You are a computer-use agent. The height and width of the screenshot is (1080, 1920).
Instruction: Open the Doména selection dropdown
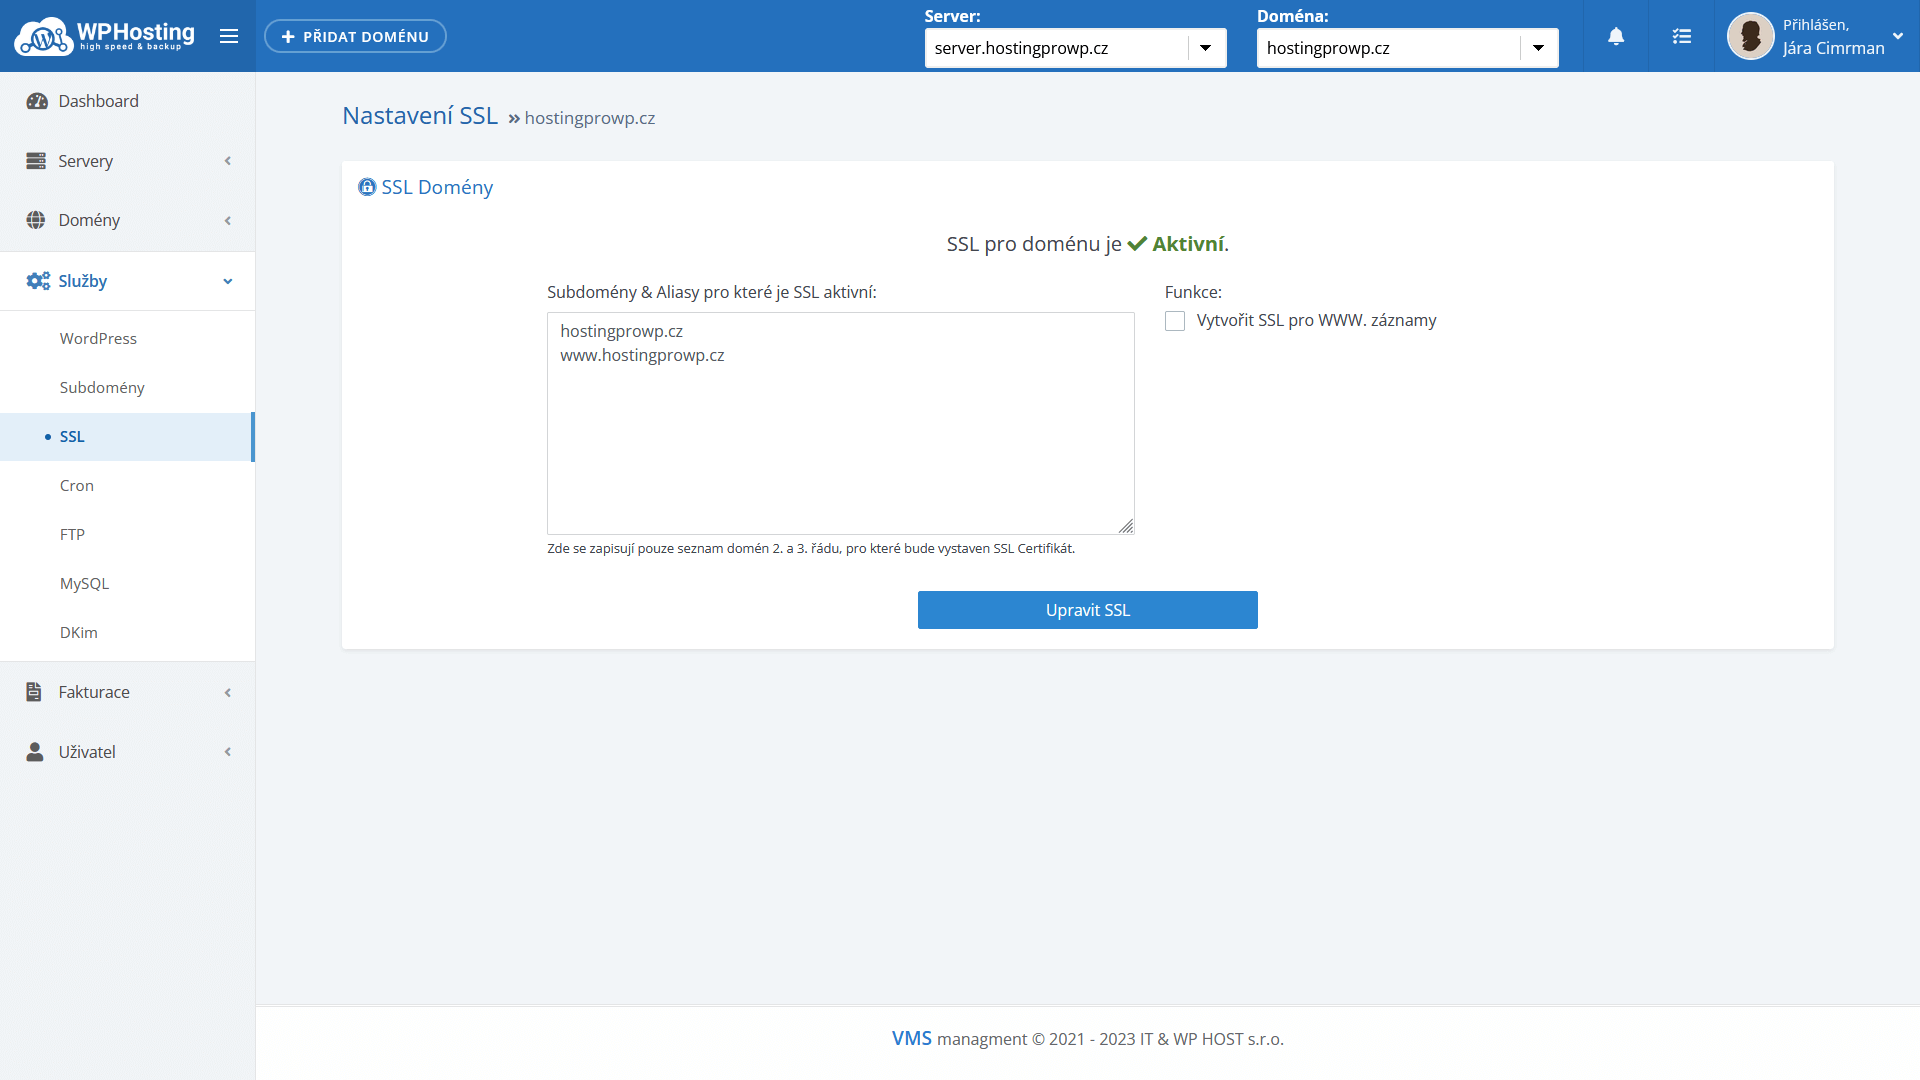(x=1538, y=48)
